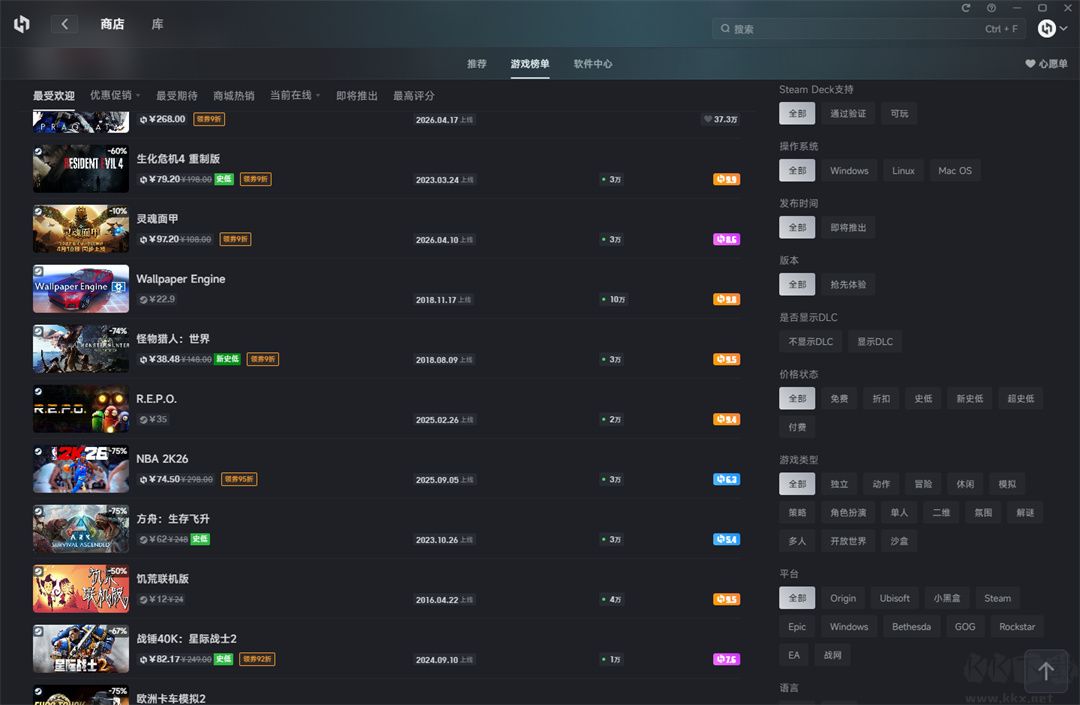Click the score badge for 饥荒联机版
This screenshot has height=705, width=1080.
click(726, 599)
